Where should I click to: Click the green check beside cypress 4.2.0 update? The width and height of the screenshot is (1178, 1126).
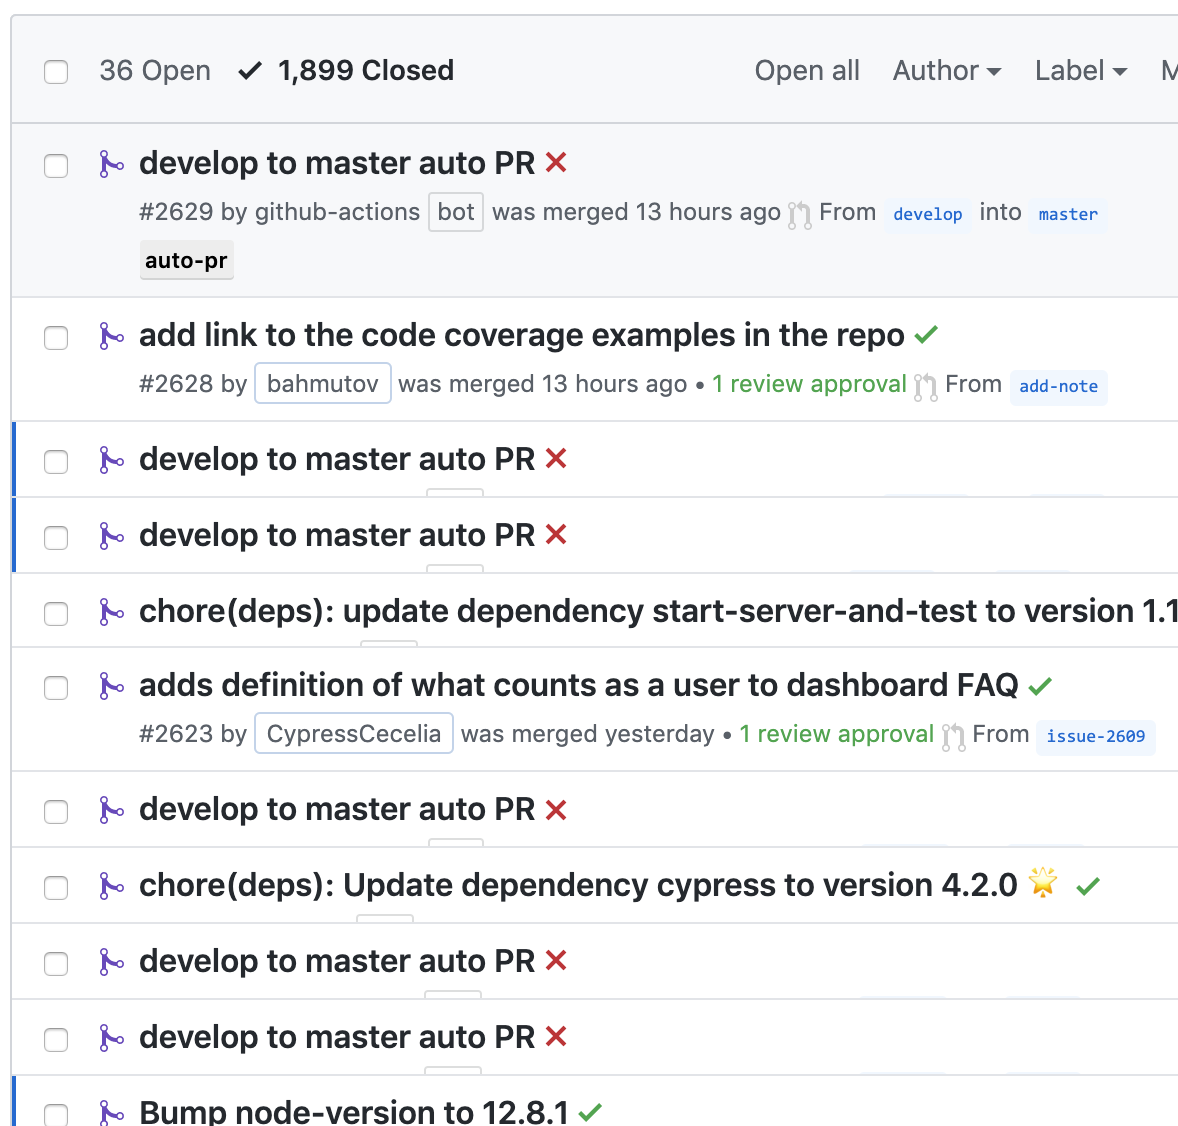point(1088,885)
